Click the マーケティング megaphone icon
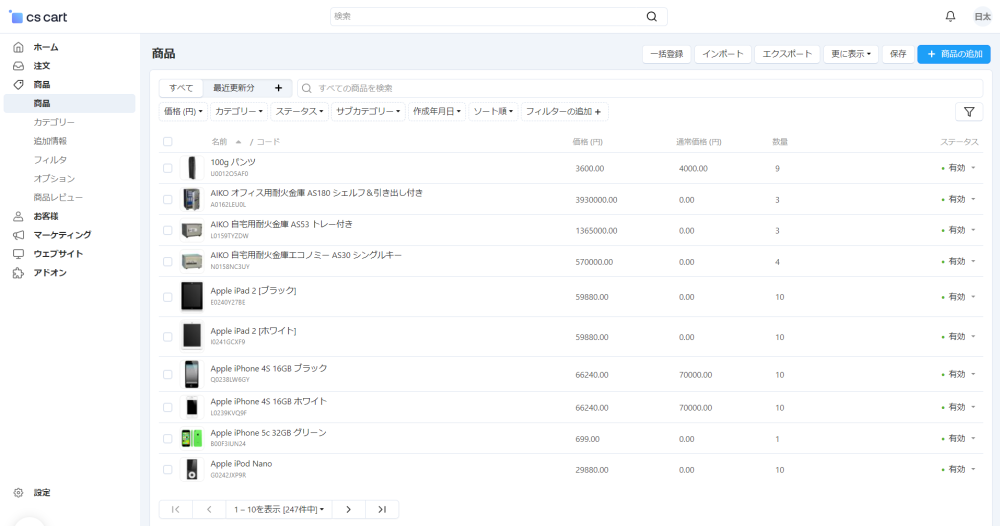 coord(18,235)
